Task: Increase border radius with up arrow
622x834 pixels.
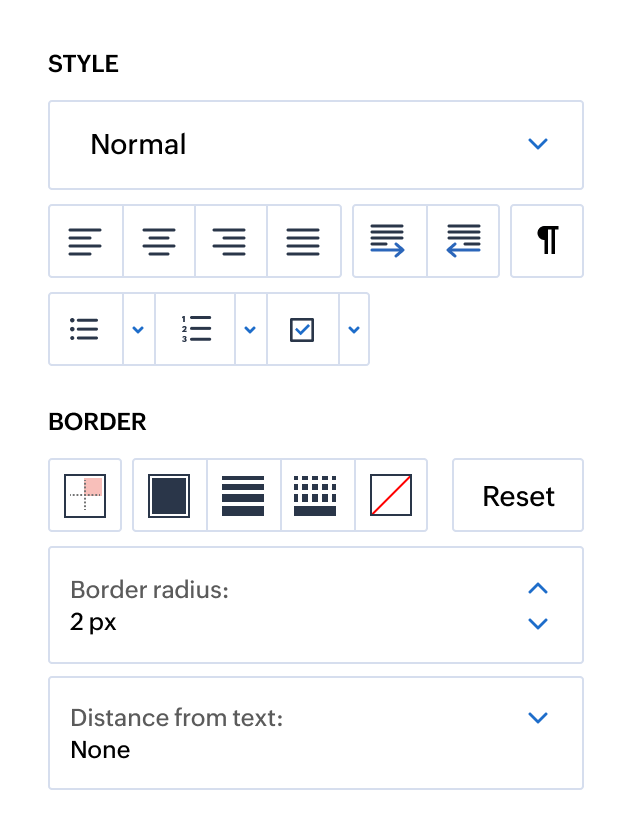Action: click(x=538, y=588)
